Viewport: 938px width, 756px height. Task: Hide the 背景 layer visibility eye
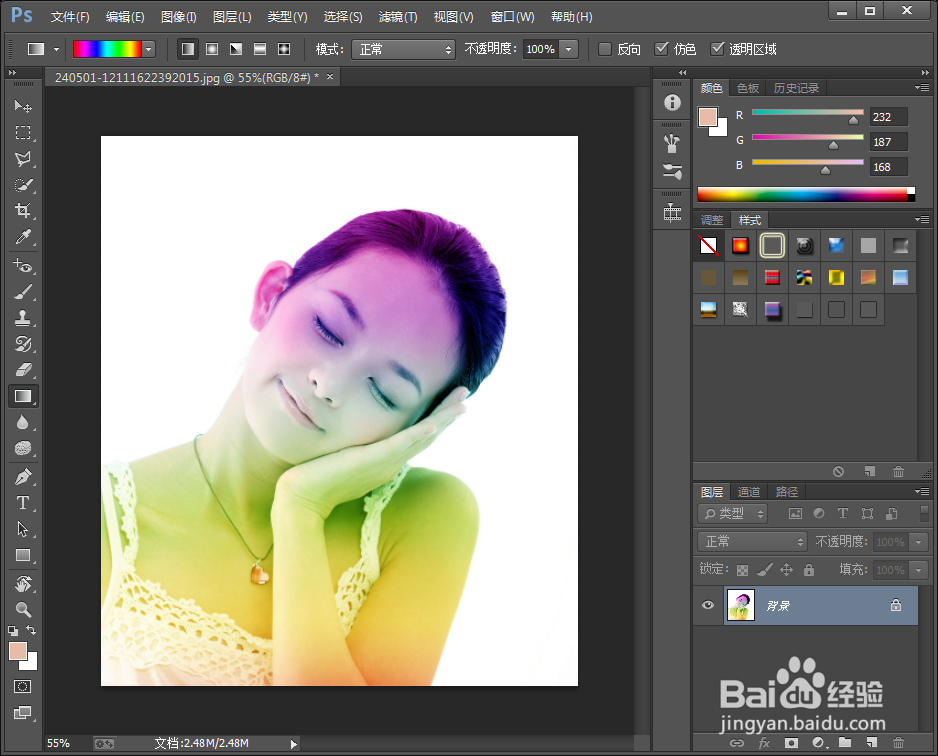click(708, 605)
